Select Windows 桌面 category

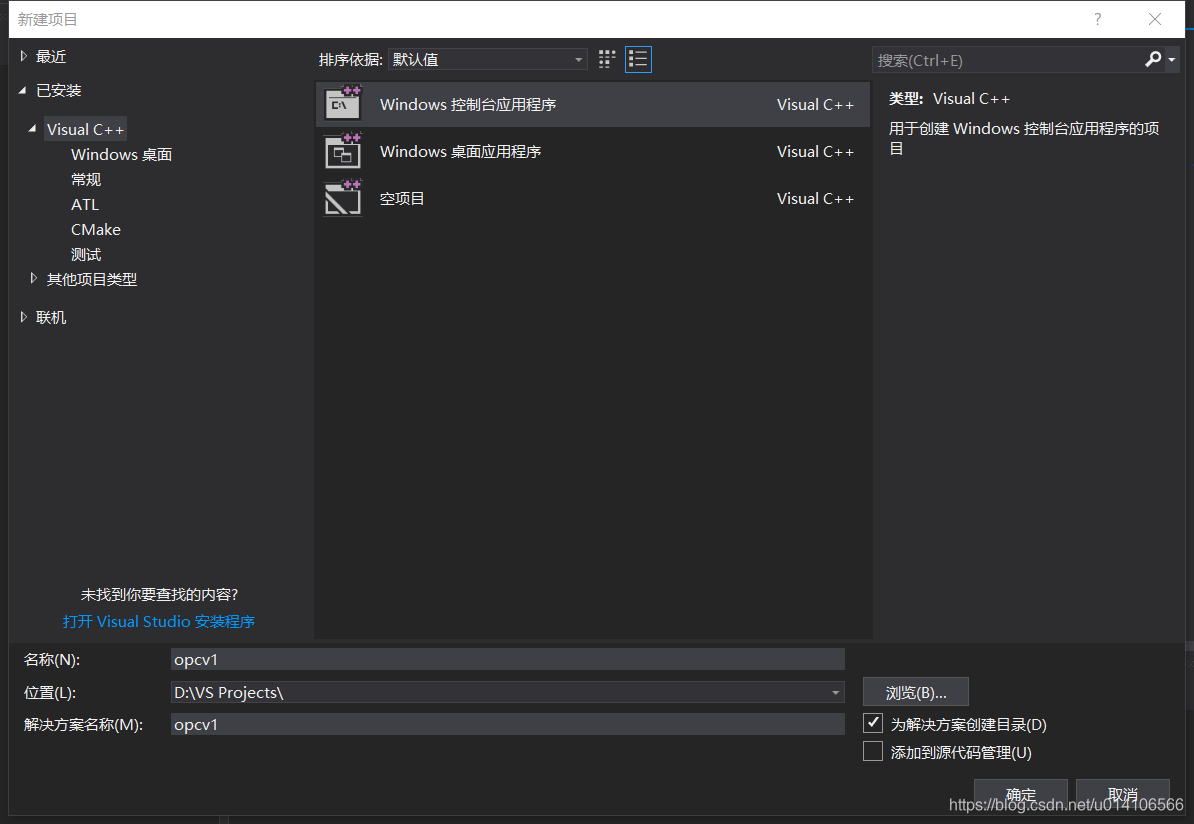point(121,155)
